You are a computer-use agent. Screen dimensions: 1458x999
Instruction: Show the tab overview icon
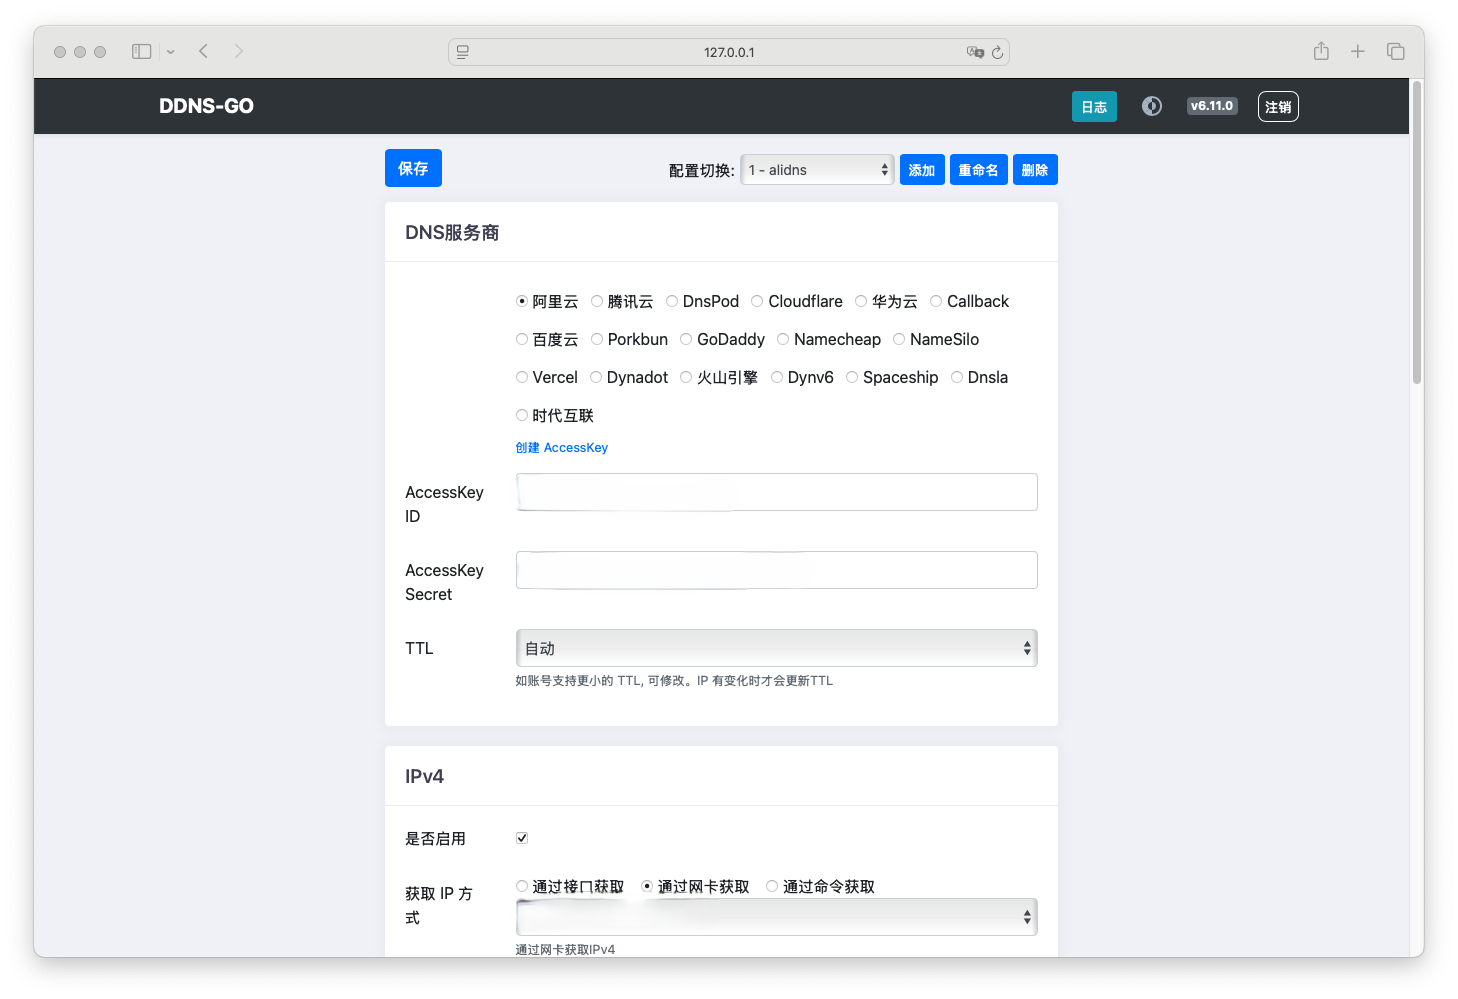coord(1395,51)
